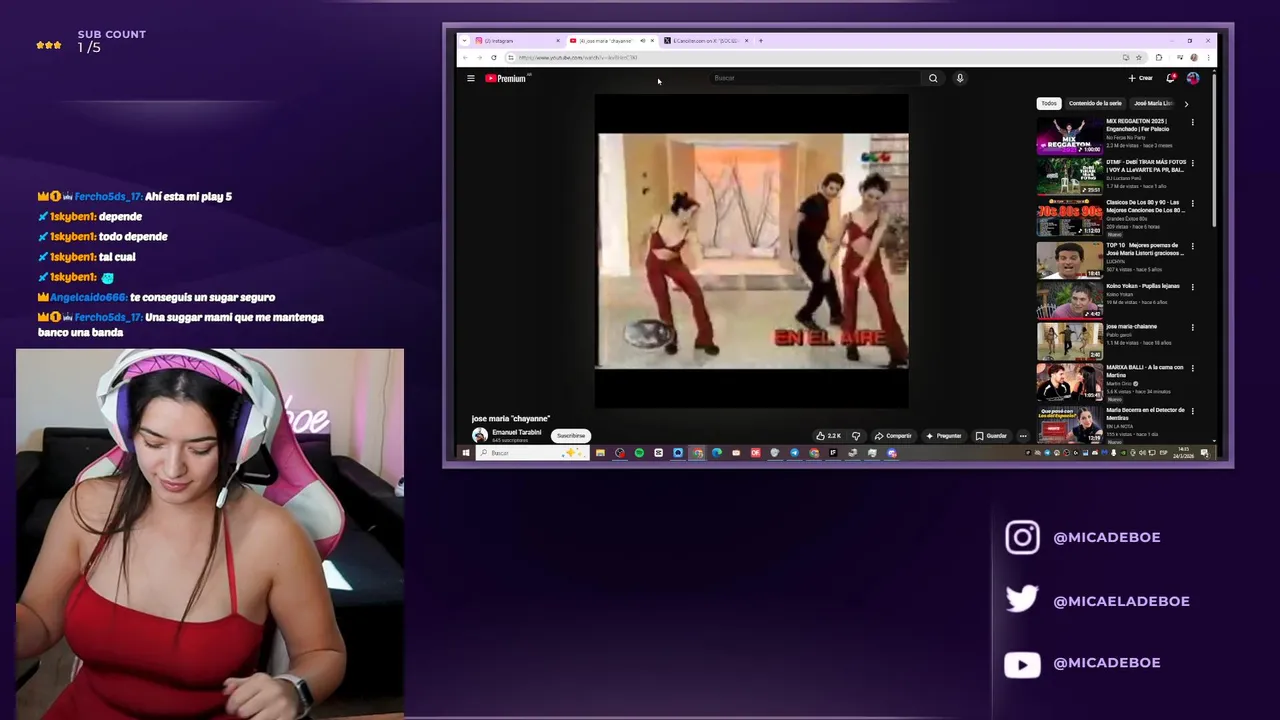Go to YouTube Premium home logo
The image size is (1280, 720).
click(x=506, y=78)
